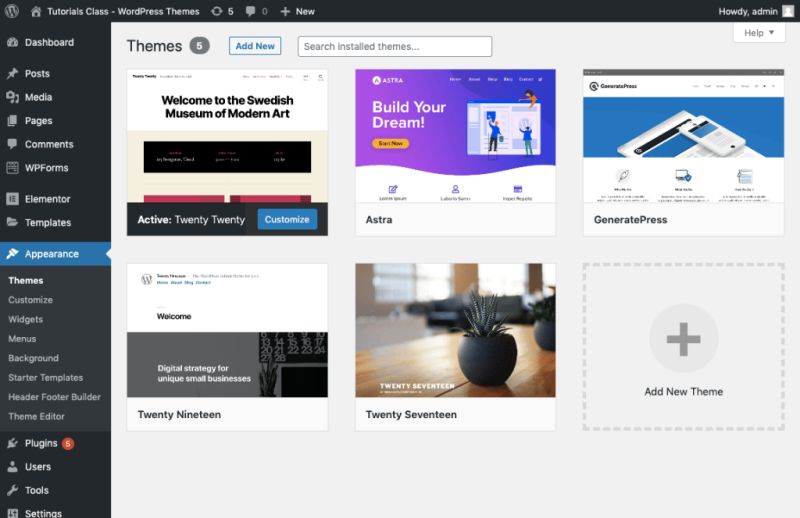Click the Dashboard gauge icon
This screenshot has width=800, height=518.
(13, 42)
